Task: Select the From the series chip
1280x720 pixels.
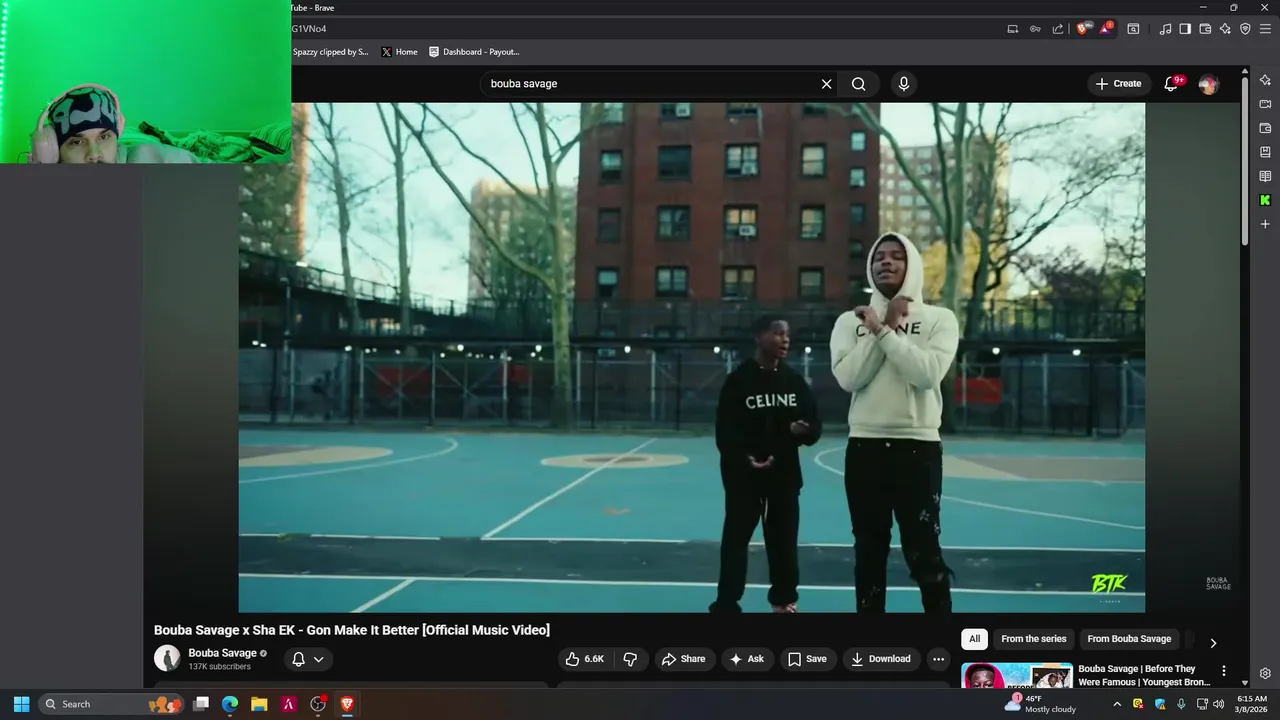Action: tap(1034, 639)
